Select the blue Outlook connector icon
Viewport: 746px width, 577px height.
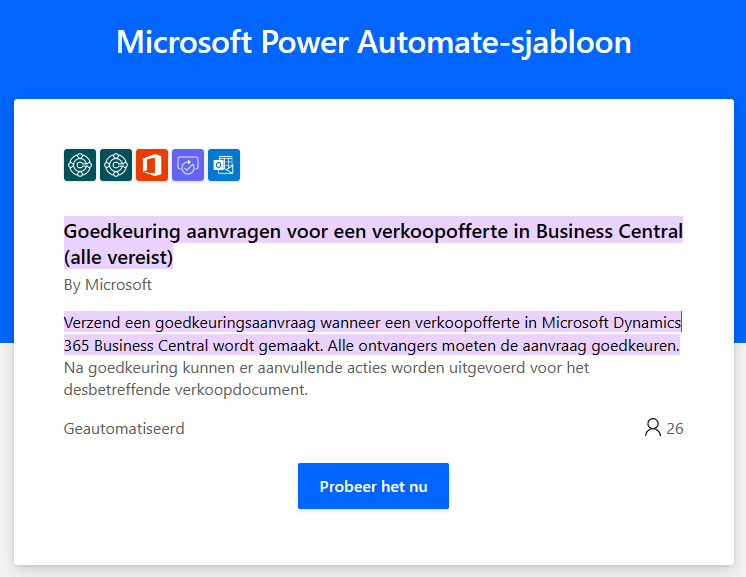[224, 165]
